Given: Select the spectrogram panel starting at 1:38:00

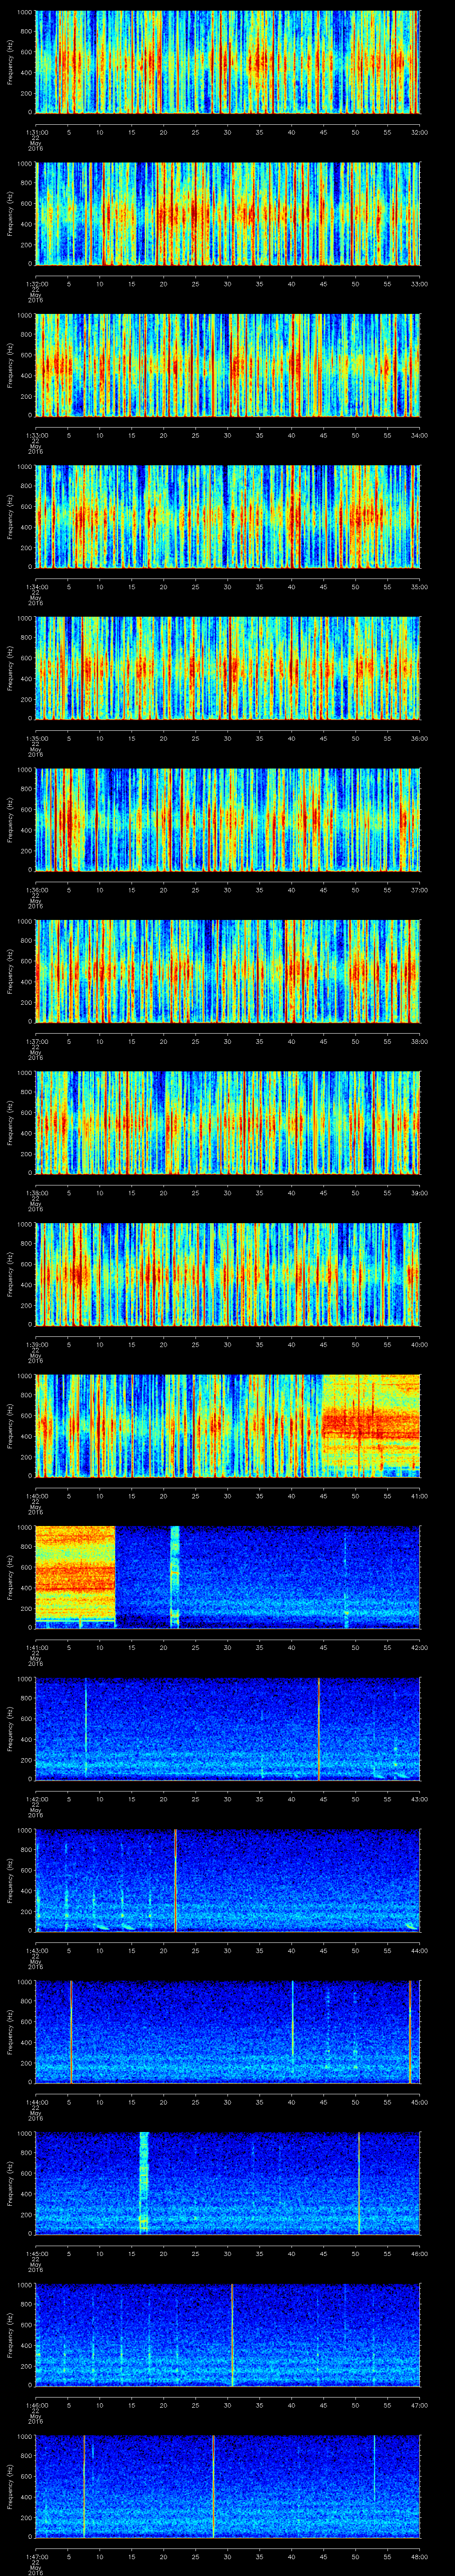Looking at the screenshot, I should pos(228,1122).
